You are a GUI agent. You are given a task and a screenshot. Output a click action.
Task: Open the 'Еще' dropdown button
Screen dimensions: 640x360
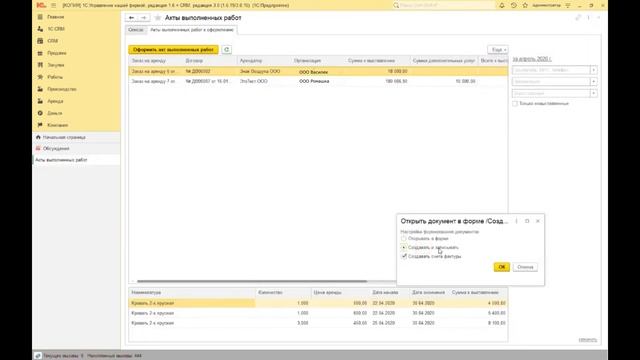pyautogui.click(x=498, y=49)
